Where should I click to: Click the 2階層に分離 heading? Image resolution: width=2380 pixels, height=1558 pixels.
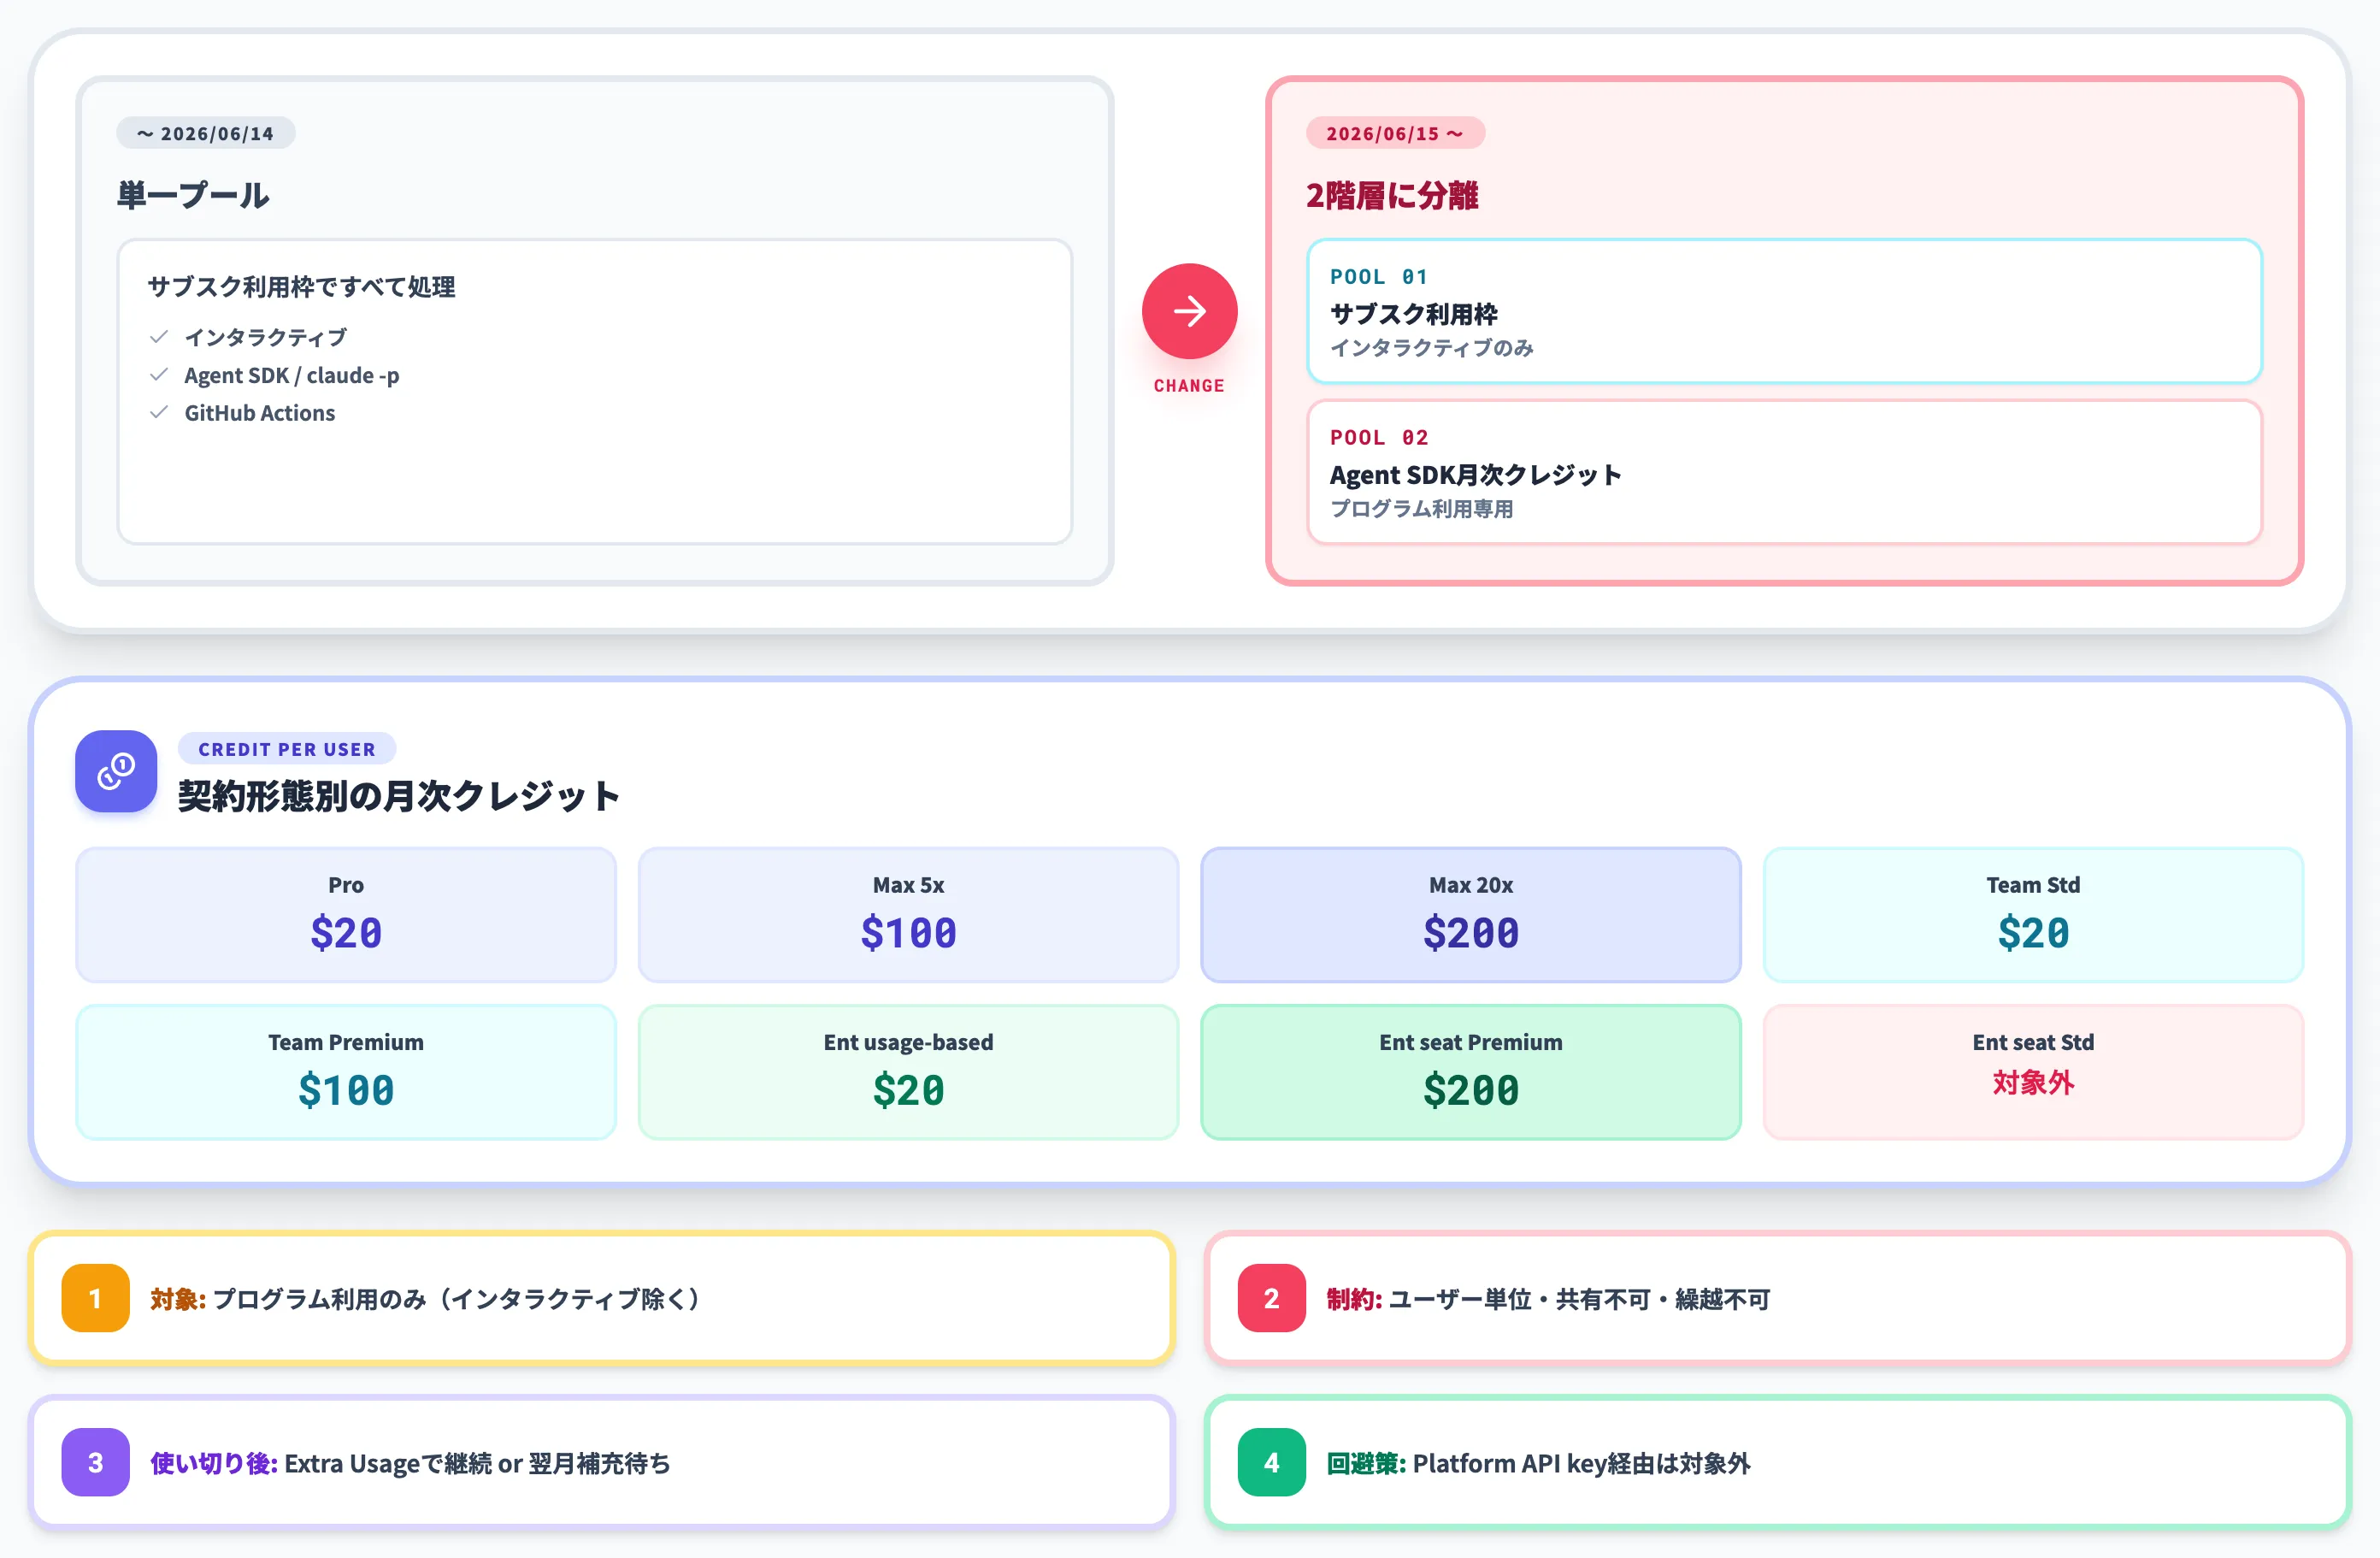1392,195
